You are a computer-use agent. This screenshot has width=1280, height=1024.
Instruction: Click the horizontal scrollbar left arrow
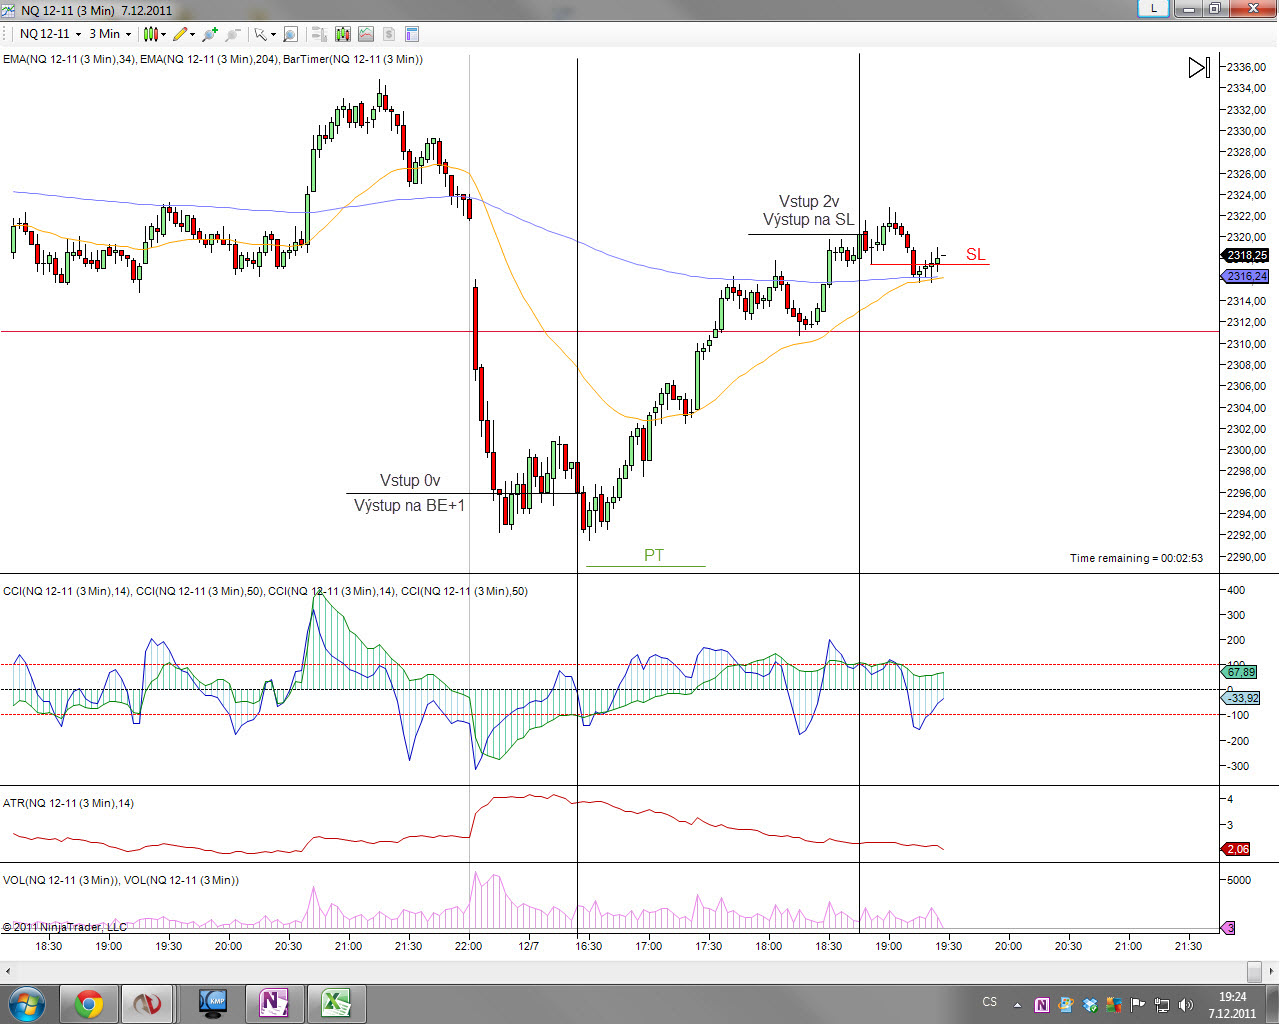8,971
